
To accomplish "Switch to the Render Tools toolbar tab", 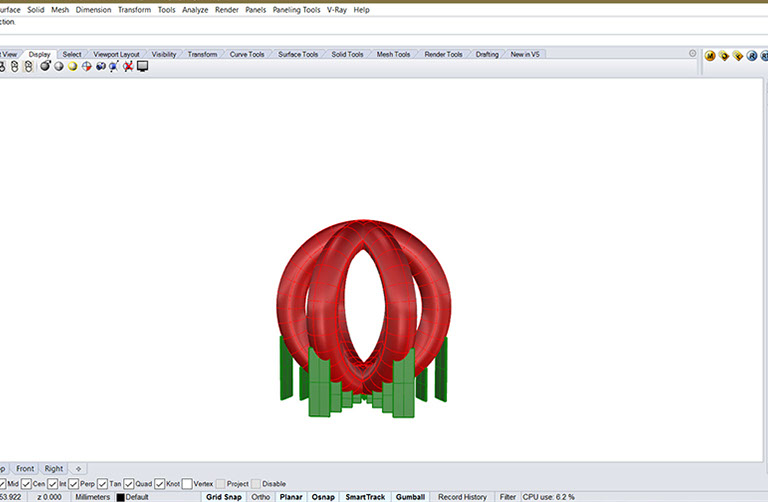I will [x=443, y=54].
